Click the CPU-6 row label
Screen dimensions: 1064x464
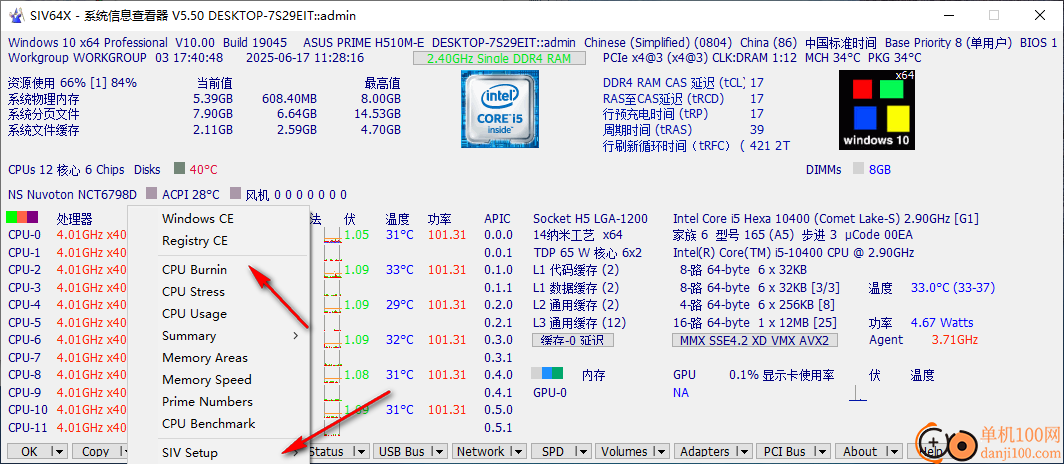tap(24, 340)
